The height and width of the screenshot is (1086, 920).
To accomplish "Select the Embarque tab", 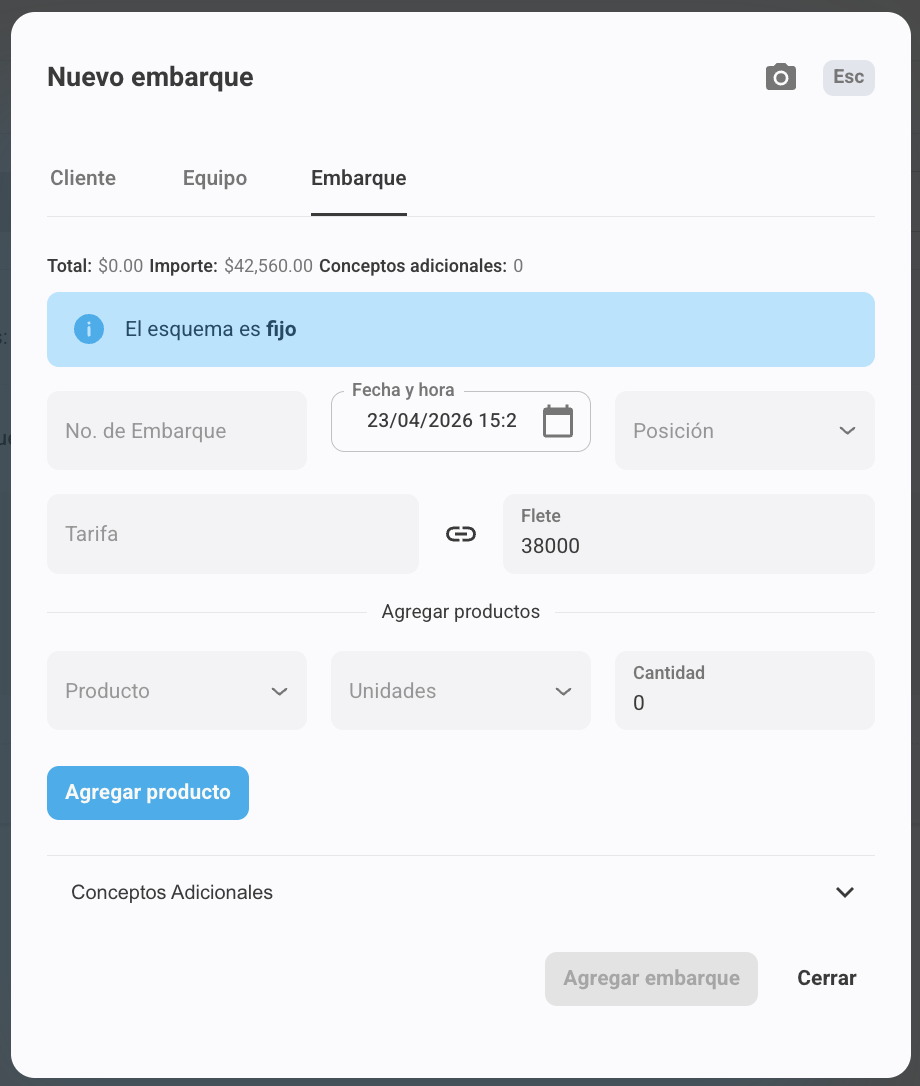I will [359, 178].
